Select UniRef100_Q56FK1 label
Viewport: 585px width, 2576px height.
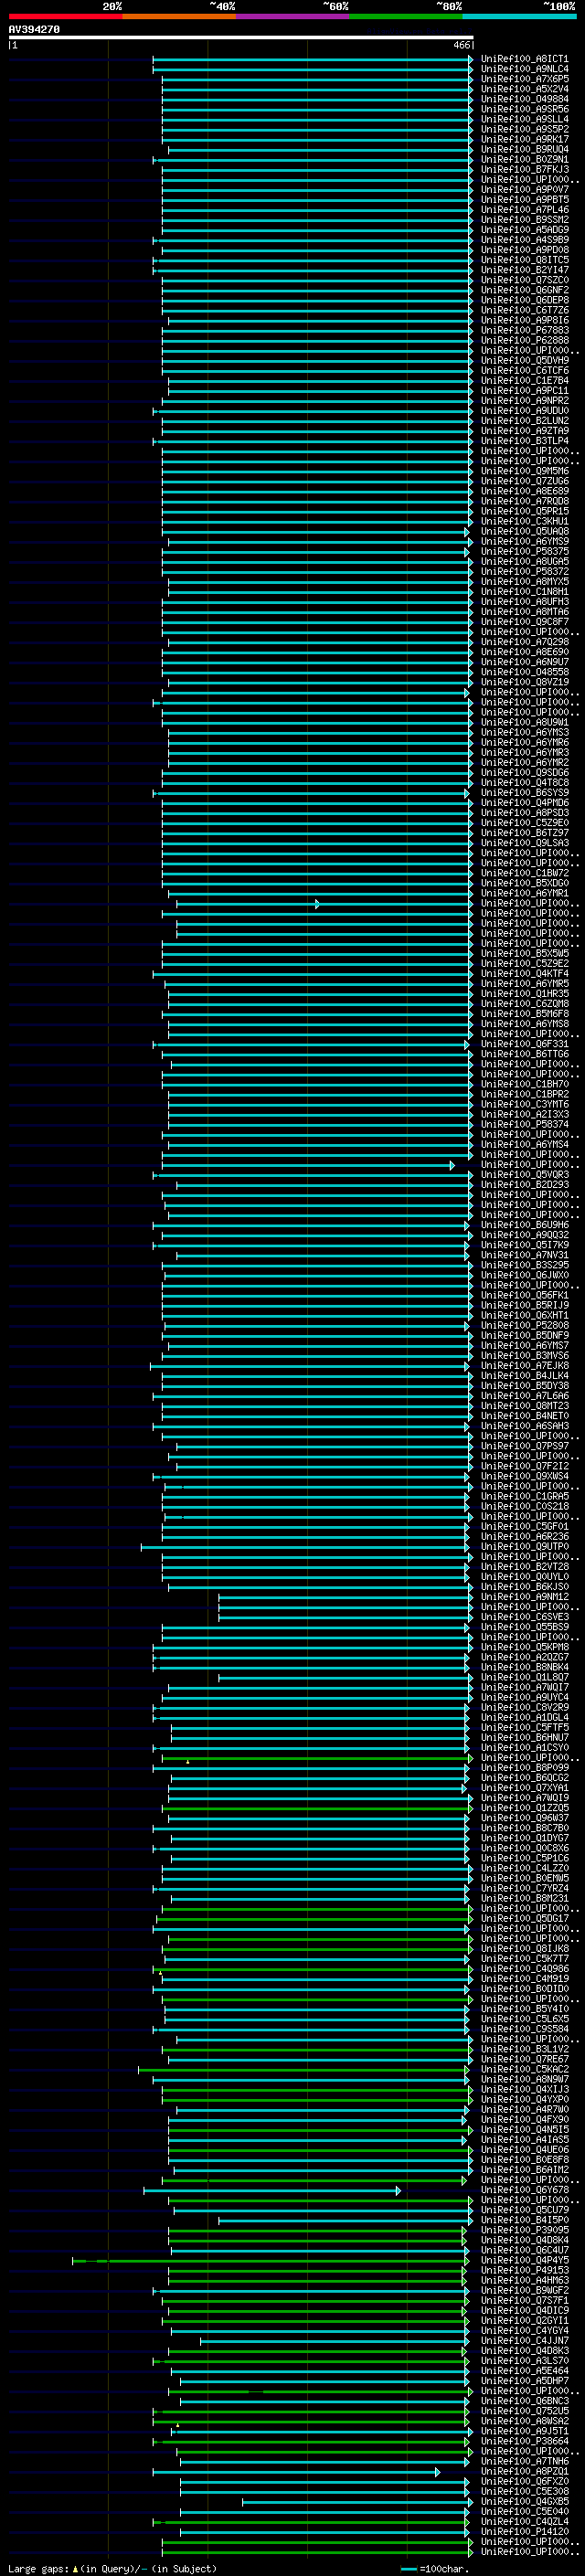tap(525, 1295)
